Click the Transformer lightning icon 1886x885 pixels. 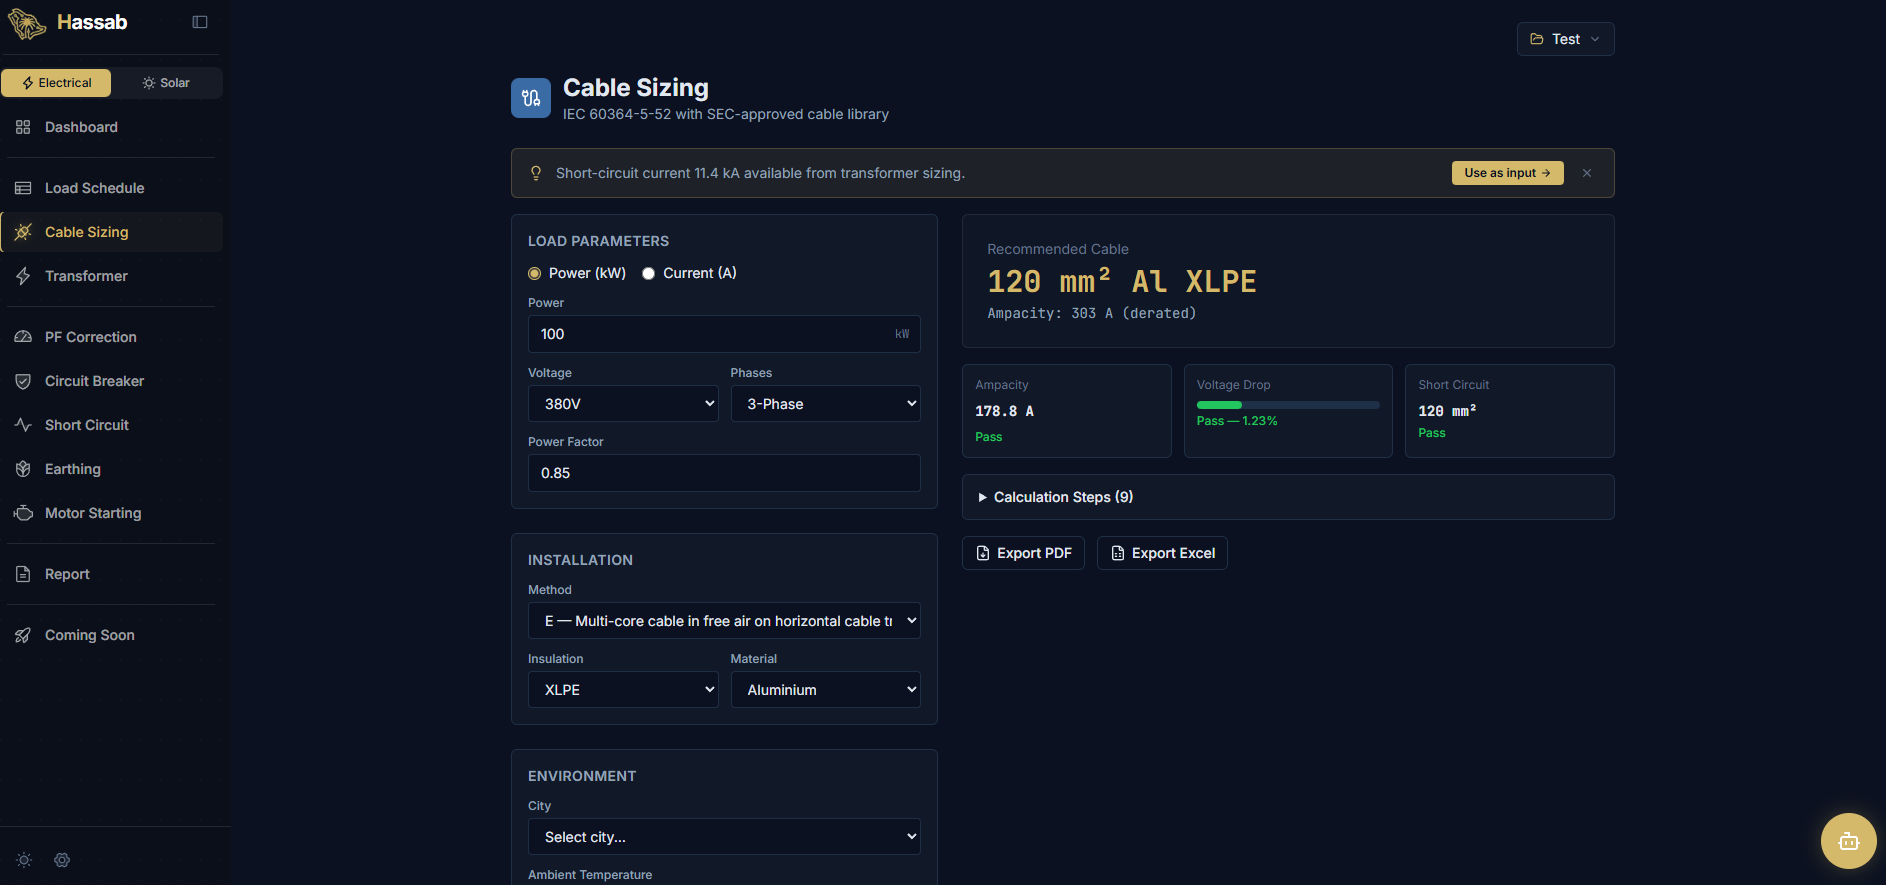[23, 276]
